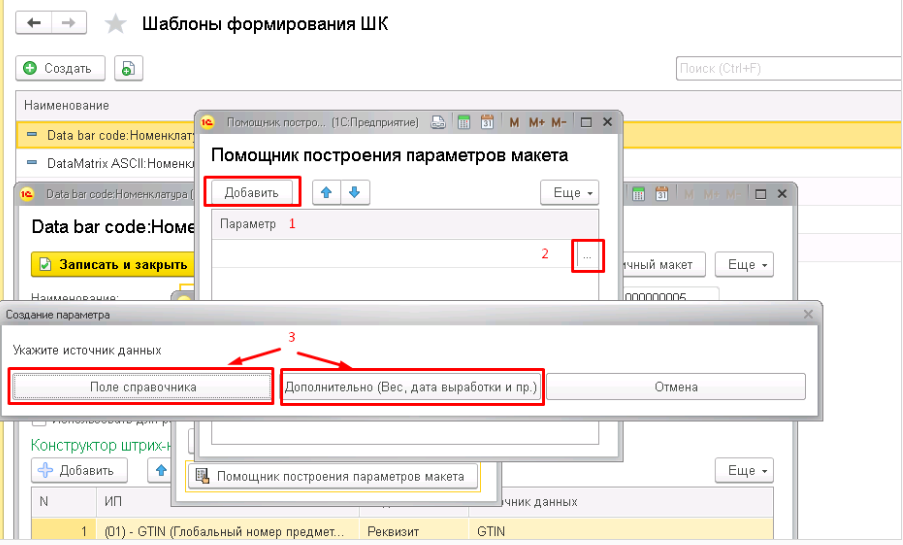Open calendar icon in Data bar code window titlebar
903x545 pixels.
pyautogui.click(x=662, y=194)
